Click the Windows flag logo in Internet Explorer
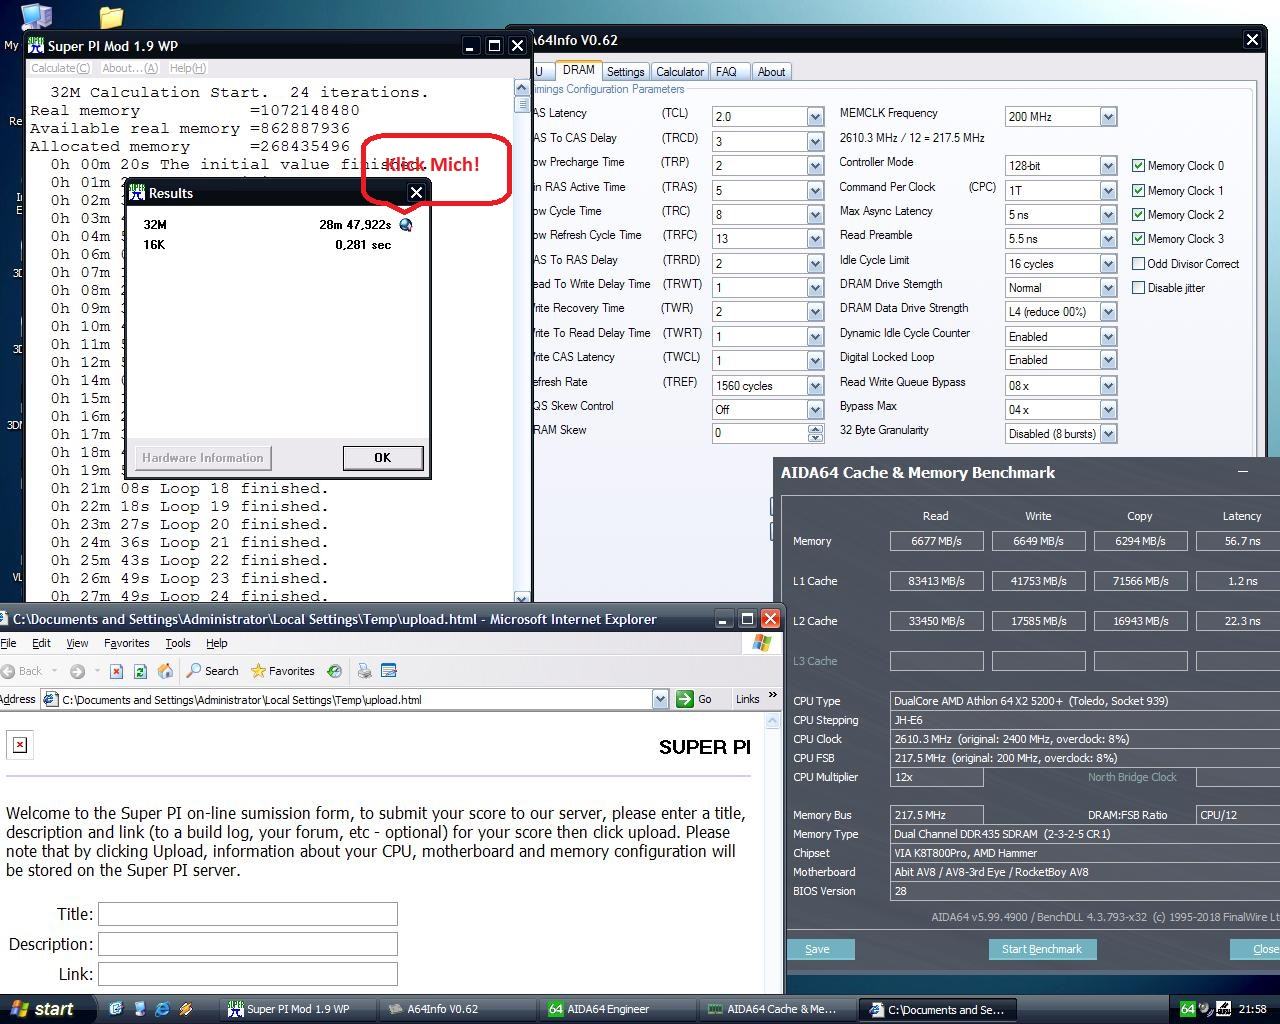Screen dimensions: 1280x1024 click(x=762, y=643)
